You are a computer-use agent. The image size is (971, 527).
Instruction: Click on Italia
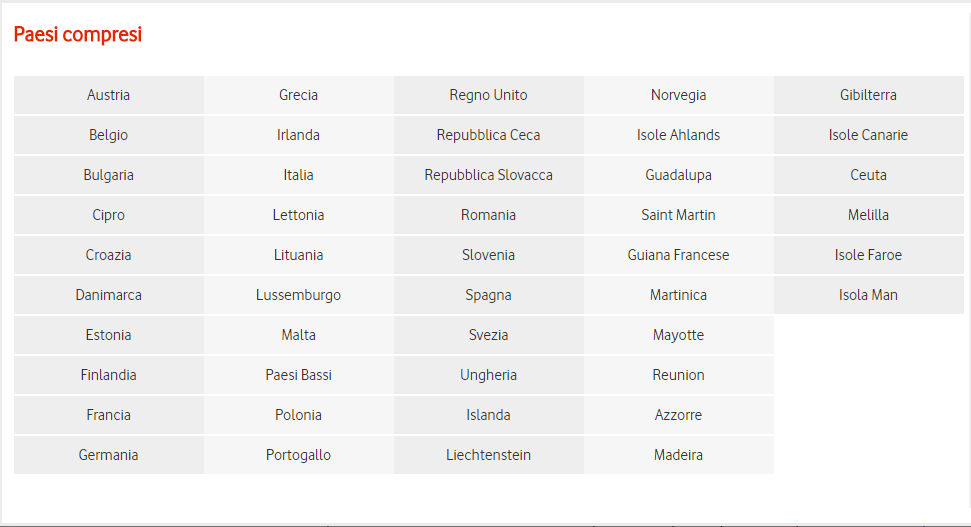pyautogui.click(x=298, y=175)
